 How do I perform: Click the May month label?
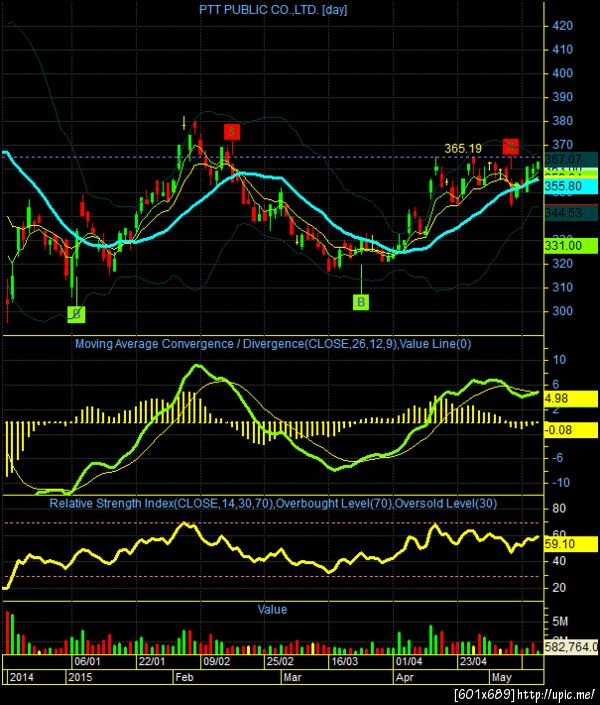pos(501,677)
